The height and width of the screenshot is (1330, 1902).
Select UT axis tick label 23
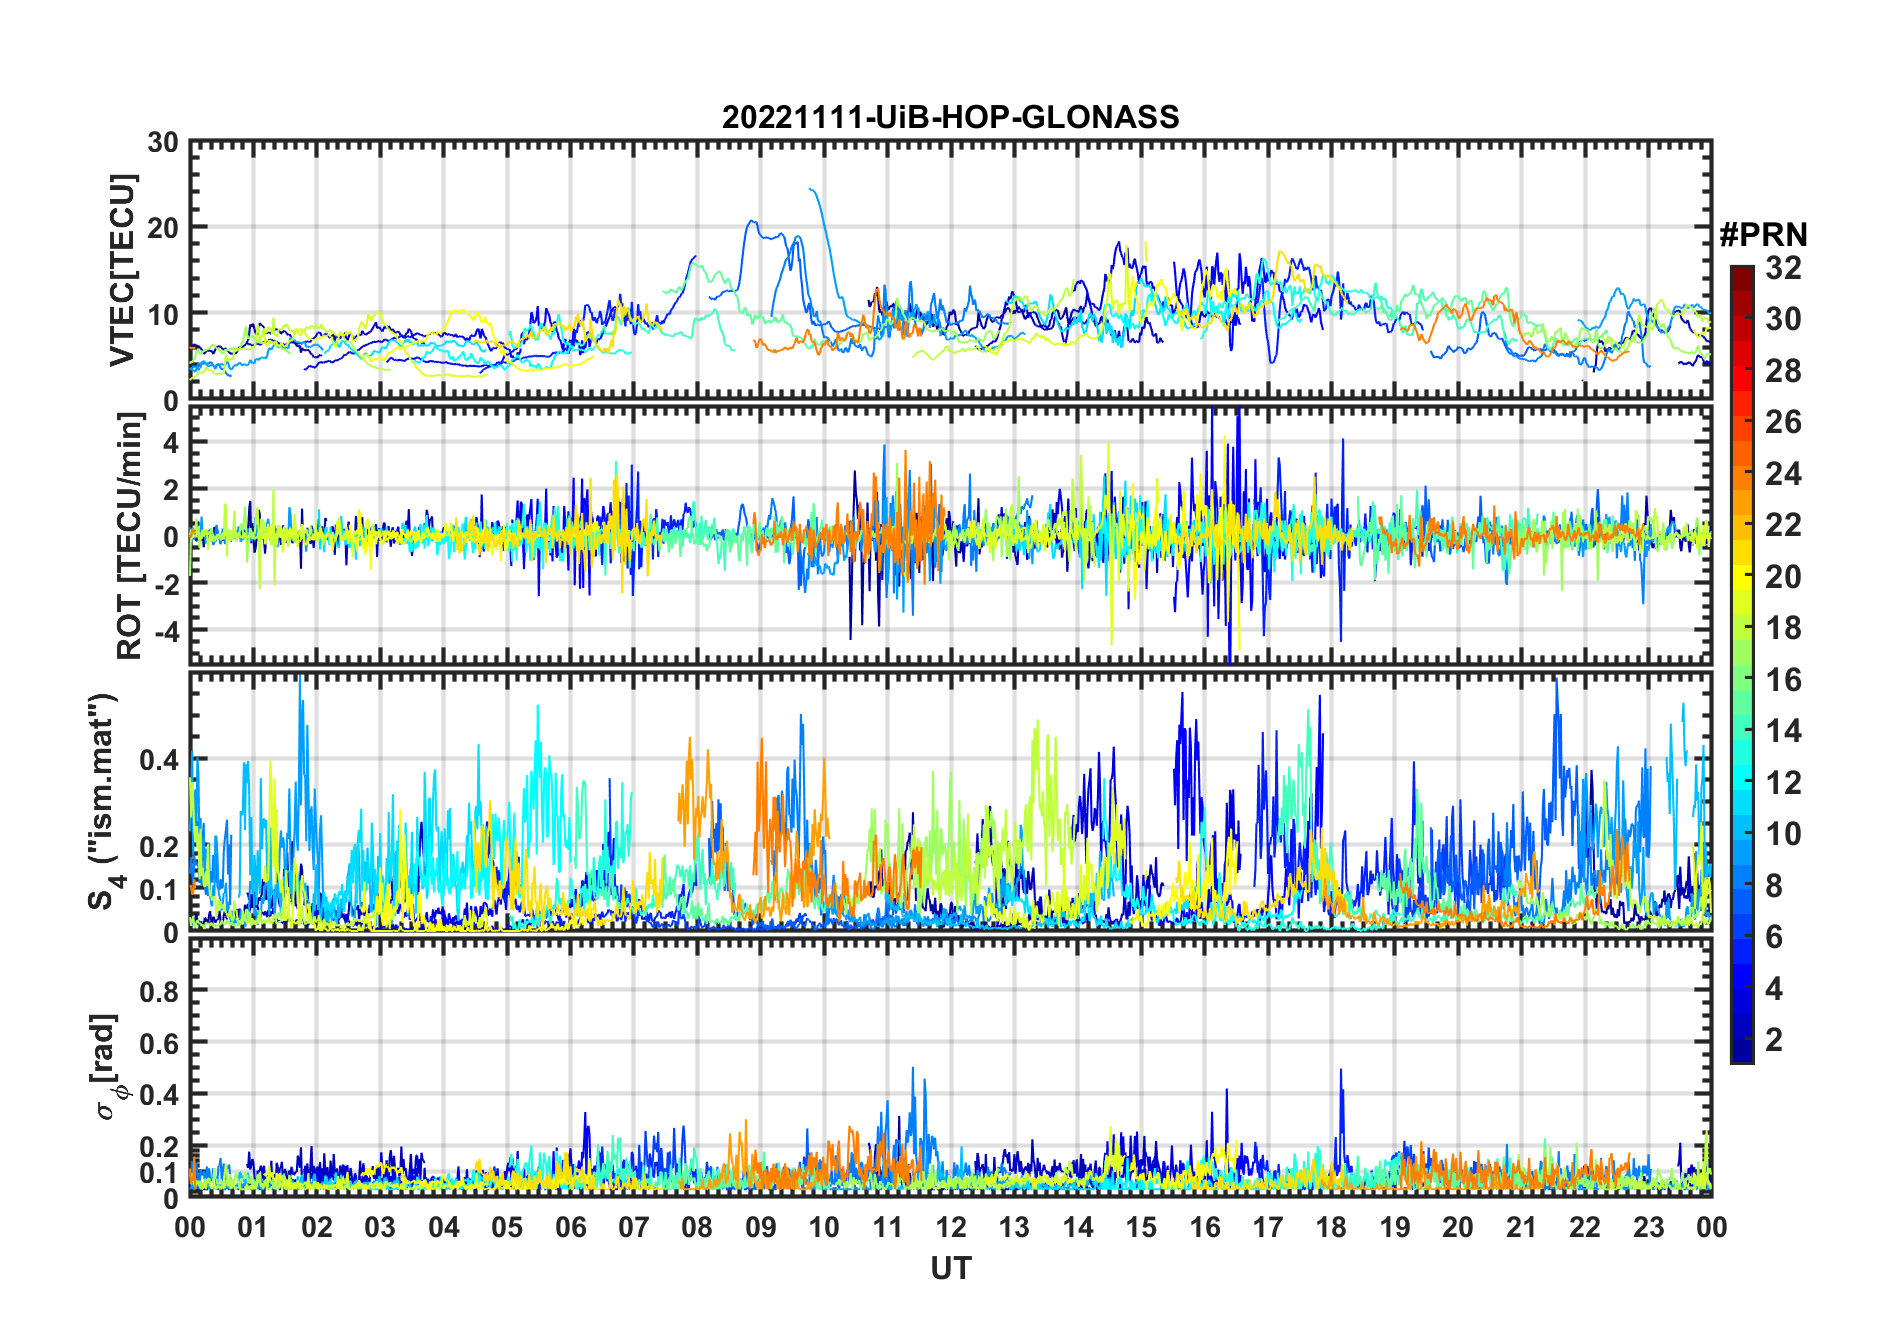[x=1648, y=1227]
